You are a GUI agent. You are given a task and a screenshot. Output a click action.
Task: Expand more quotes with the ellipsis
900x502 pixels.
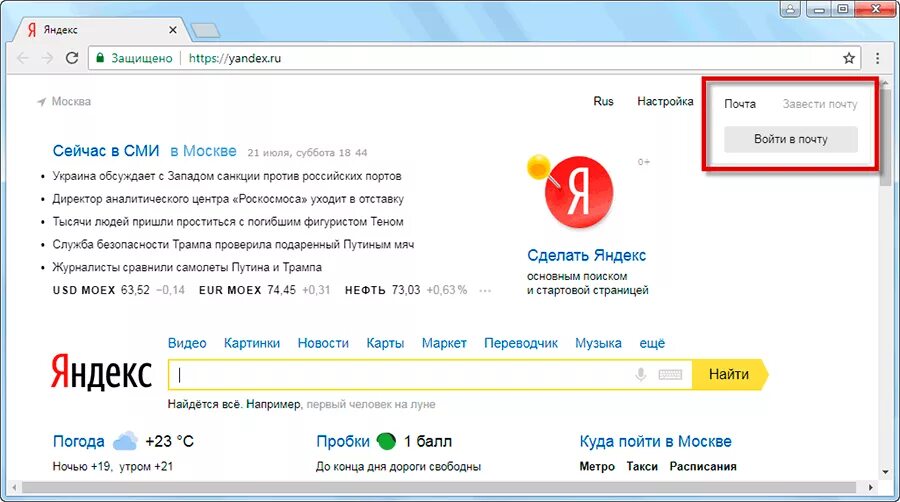pos(485,291)
